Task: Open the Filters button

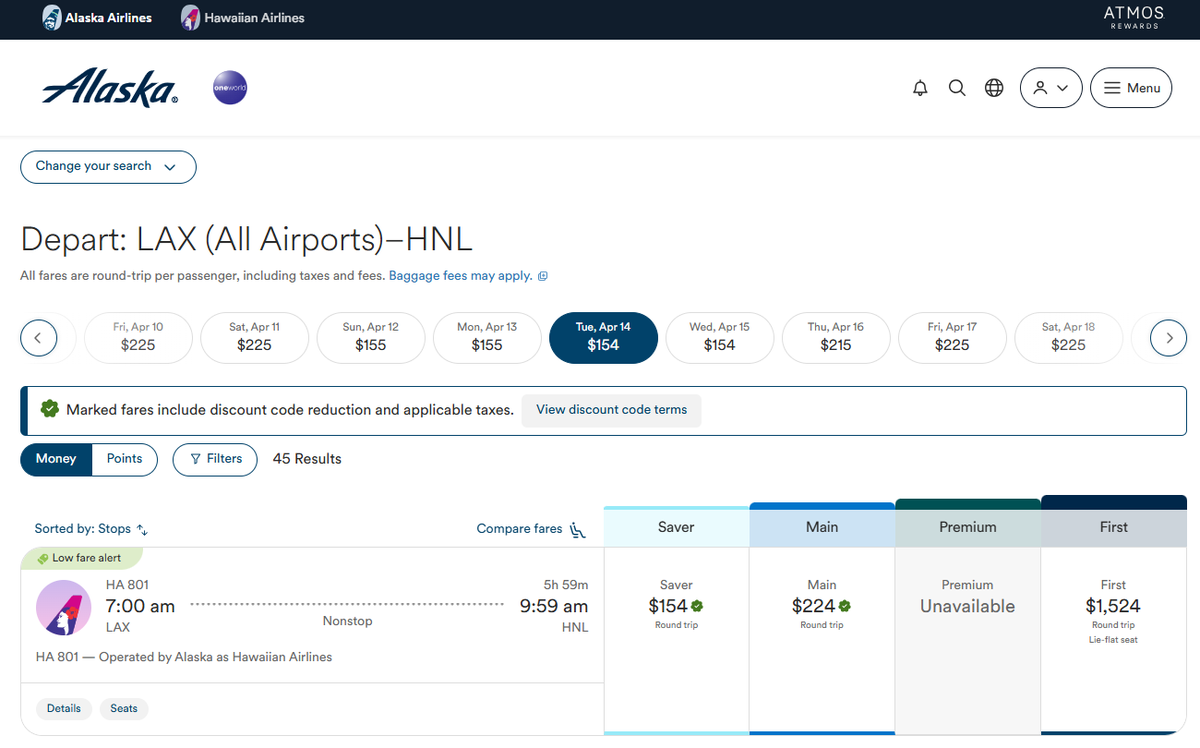Action: coord(215,459)
